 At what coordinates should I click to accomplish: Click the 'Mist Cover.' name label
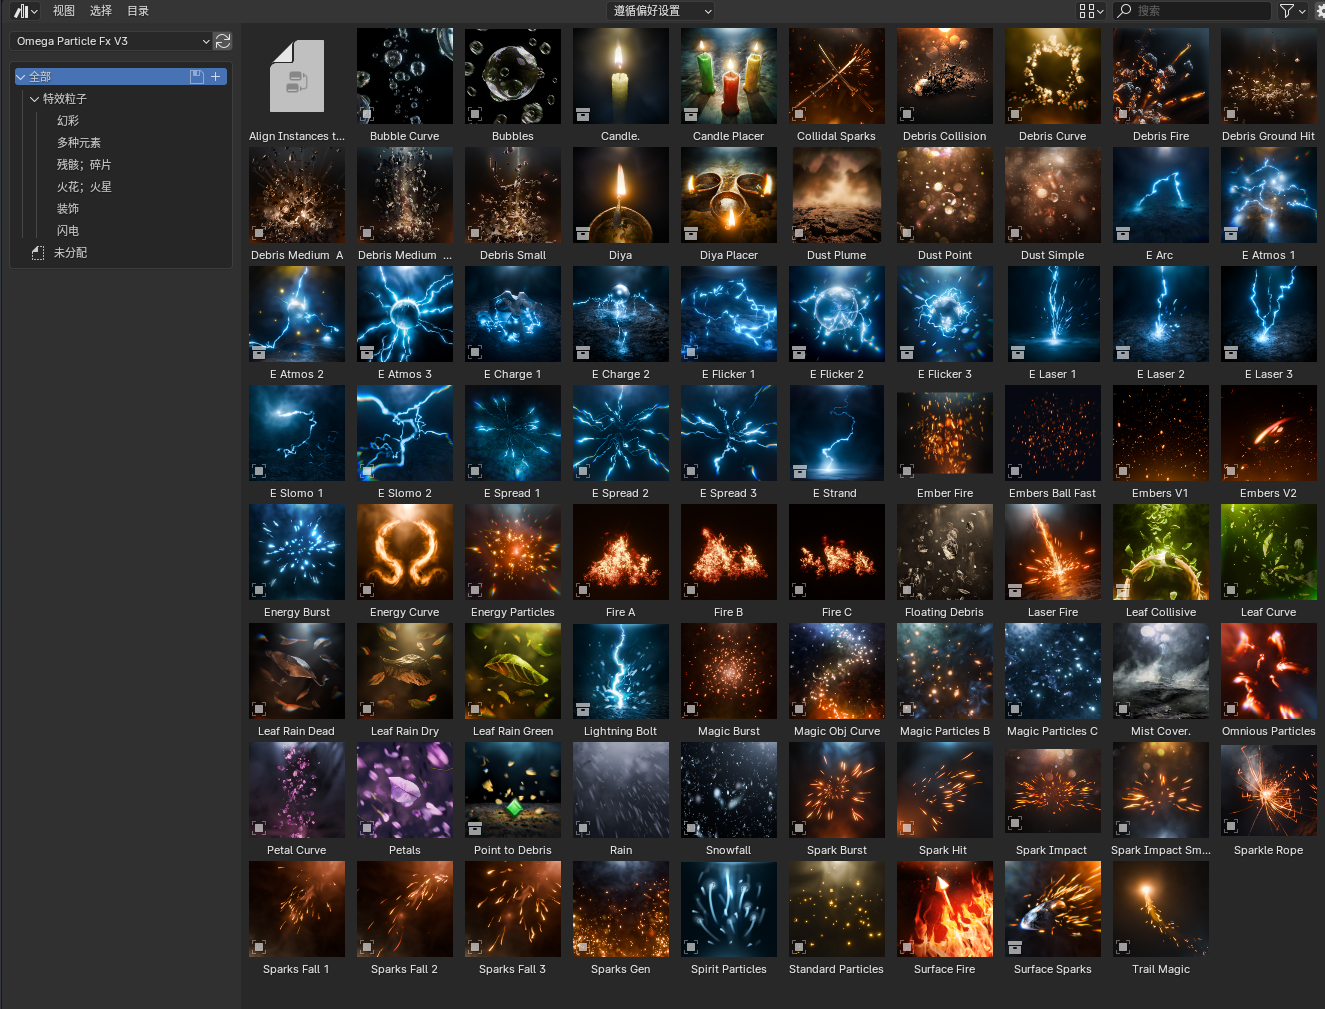(1161, 731)
